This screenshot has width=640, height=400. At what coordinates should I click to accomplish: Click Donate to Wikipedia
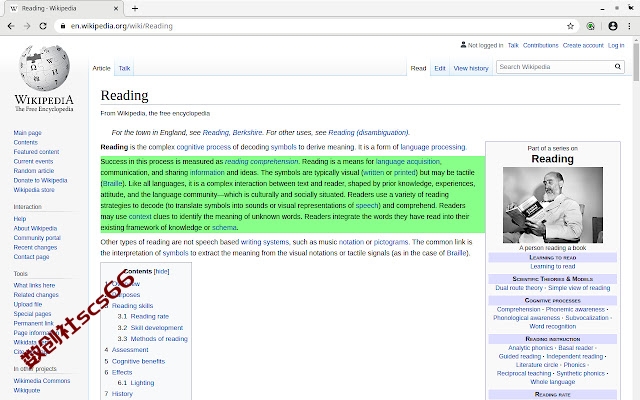coord(40,180)
